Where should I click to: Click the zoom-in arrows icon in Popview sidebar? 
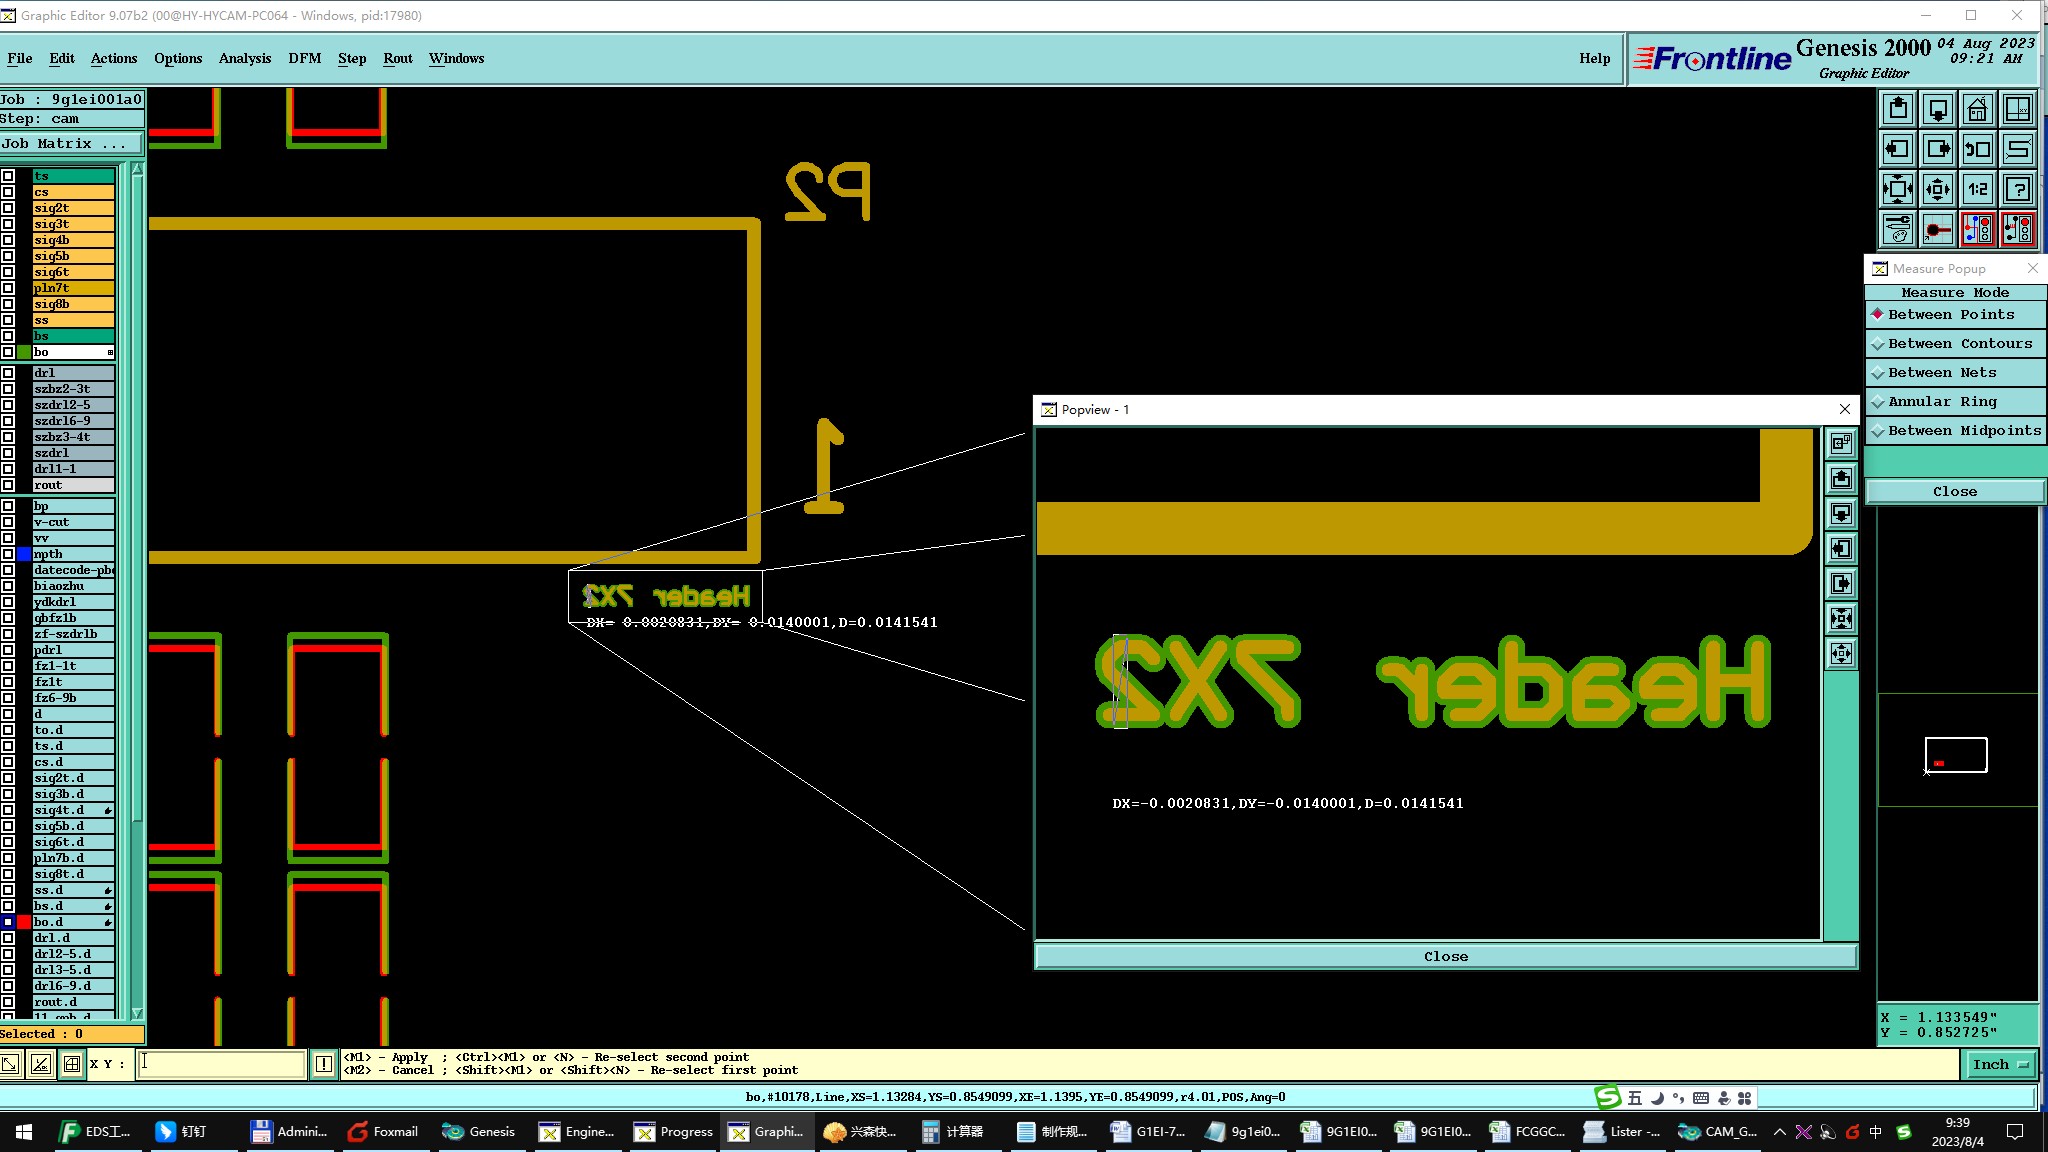pos(1841,619)
